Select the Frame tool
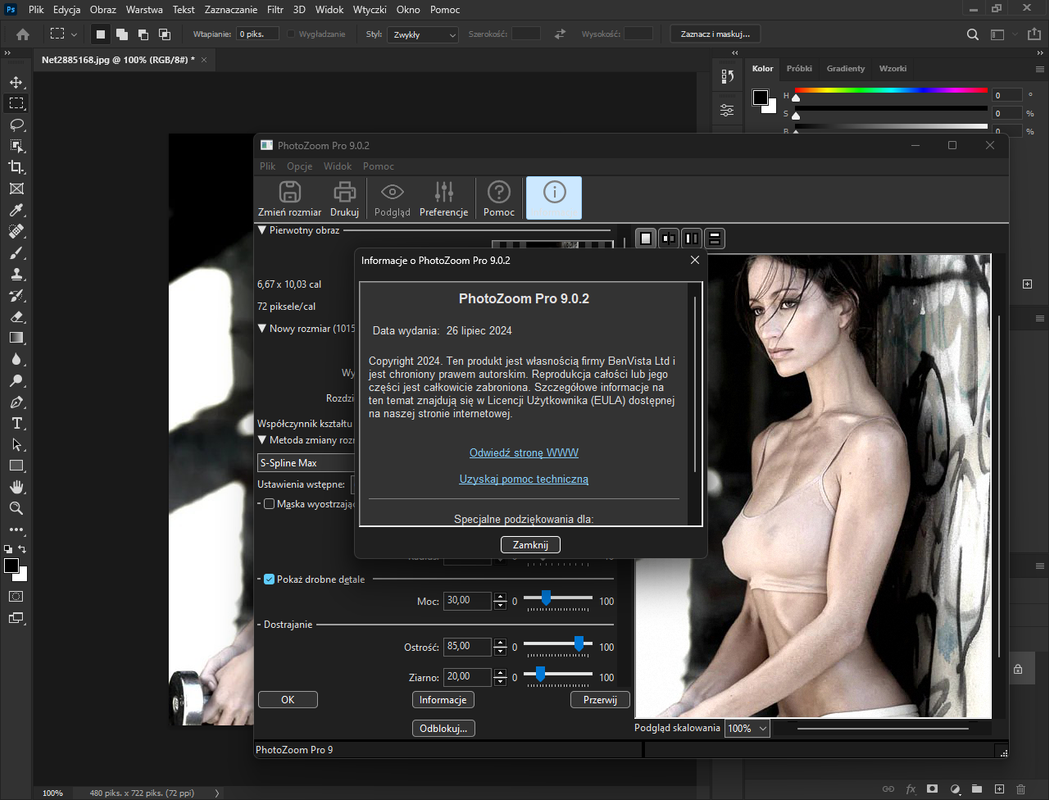Image resolution: width=1049 pixels, height=800 pixels. (16, 189)
